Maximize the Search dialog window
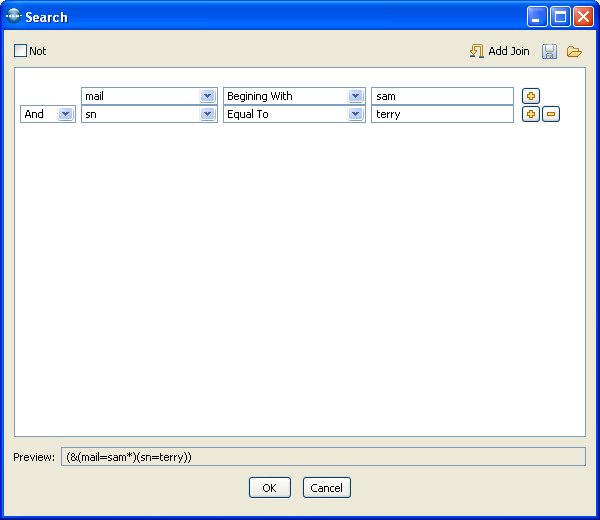Viewport: 600px width, 520px height. click(x=561, y=17)
